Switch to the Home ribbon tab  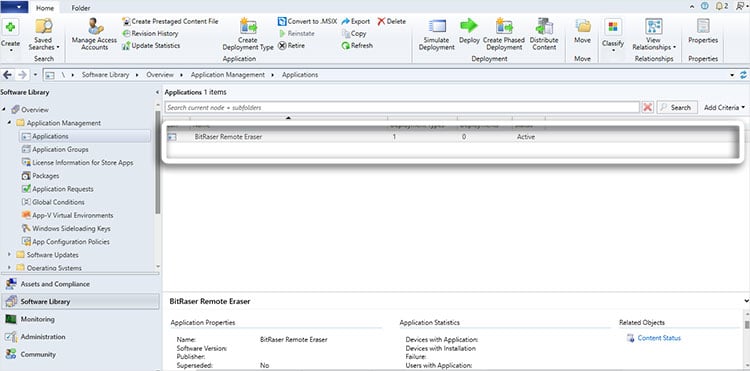click(45, 8)
